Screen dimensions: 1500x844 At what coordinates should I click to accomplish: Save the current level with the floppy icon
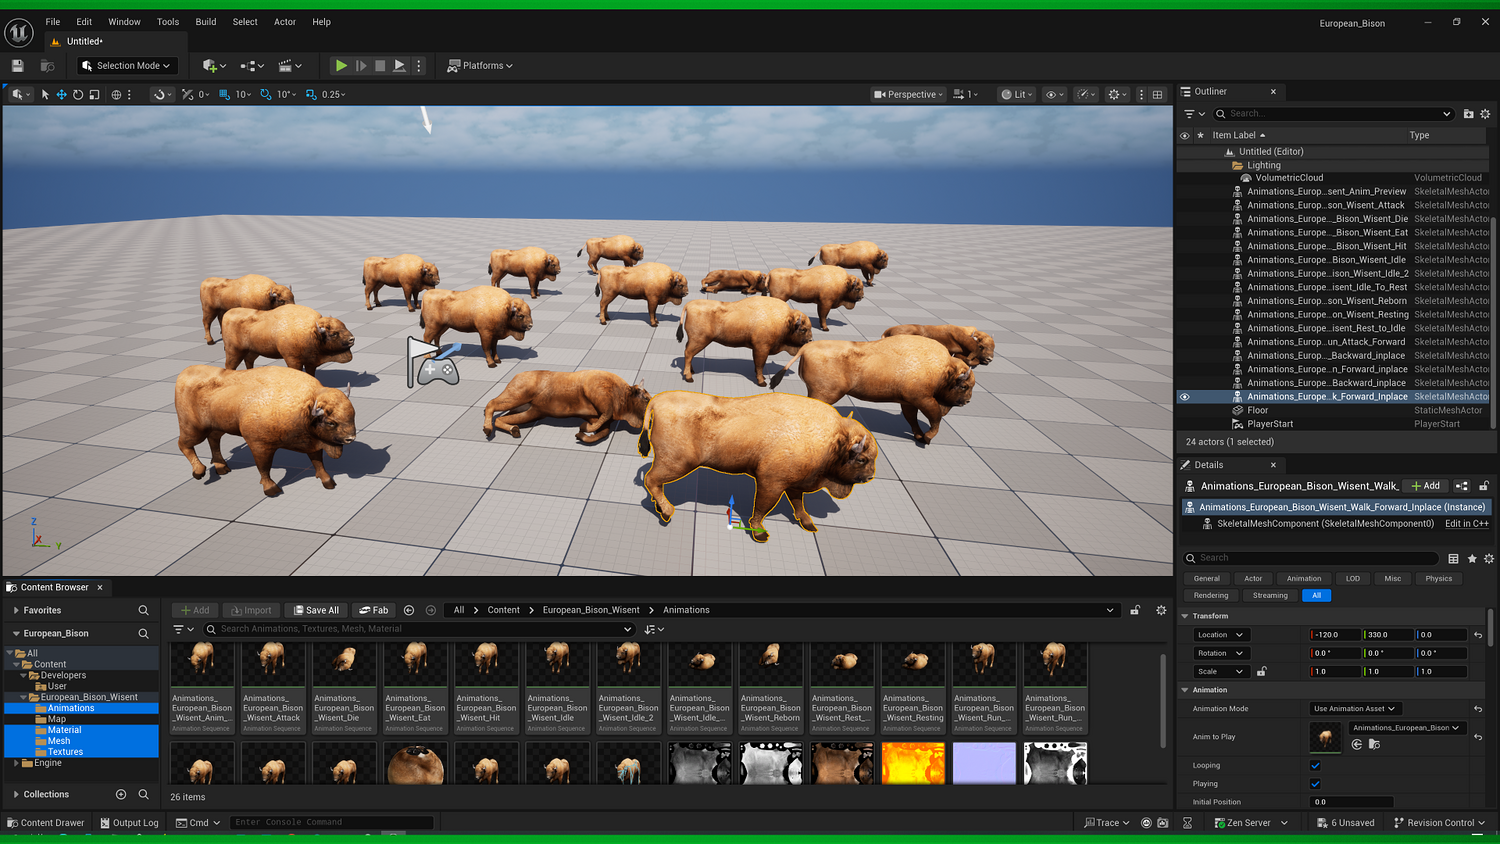pos(17,66)
